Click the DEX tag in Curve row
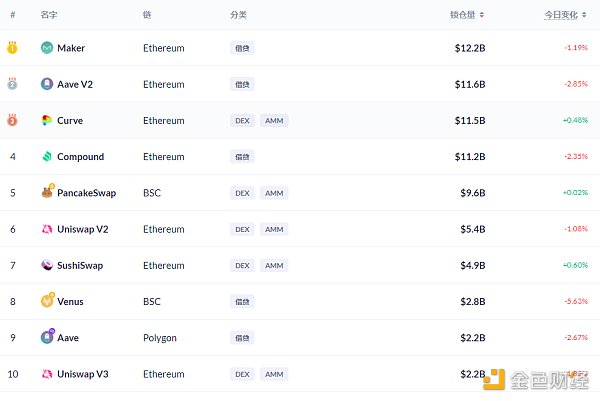The width and height of the screenshot is (600, 401). [x=241, y=121]
